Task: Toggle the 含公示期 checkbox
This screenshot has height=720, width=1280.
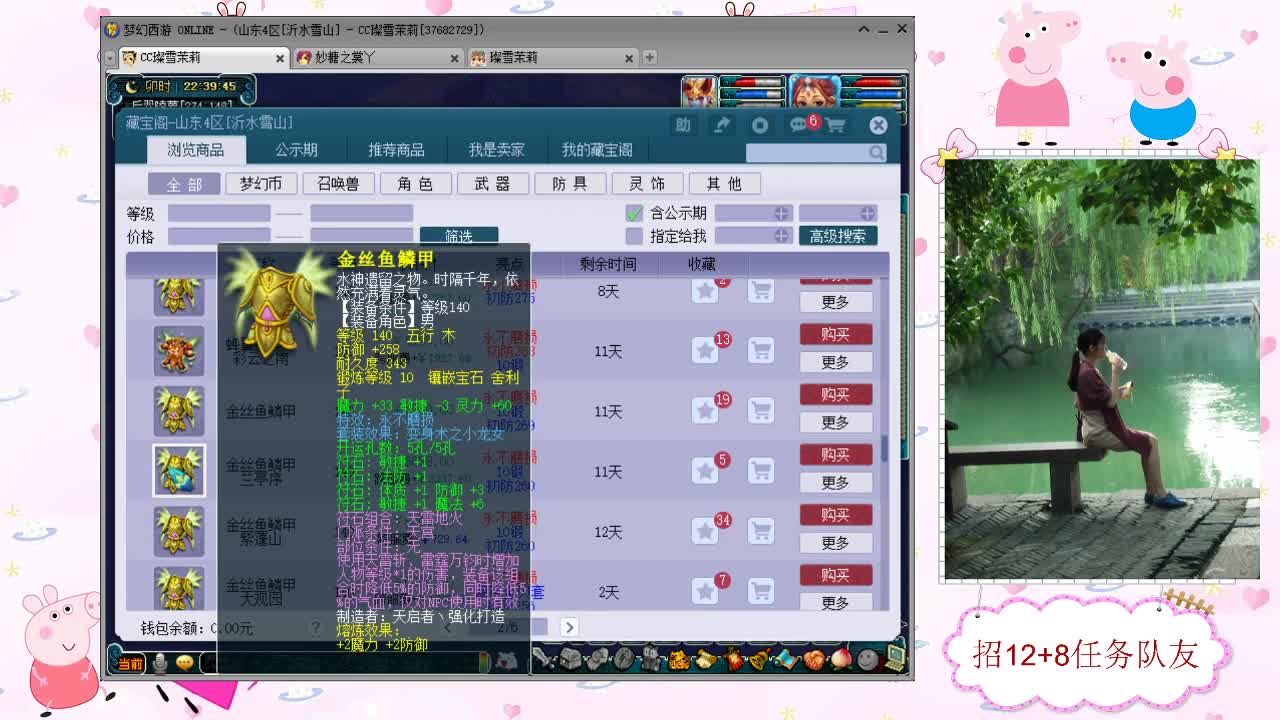Action: point(634,212)
